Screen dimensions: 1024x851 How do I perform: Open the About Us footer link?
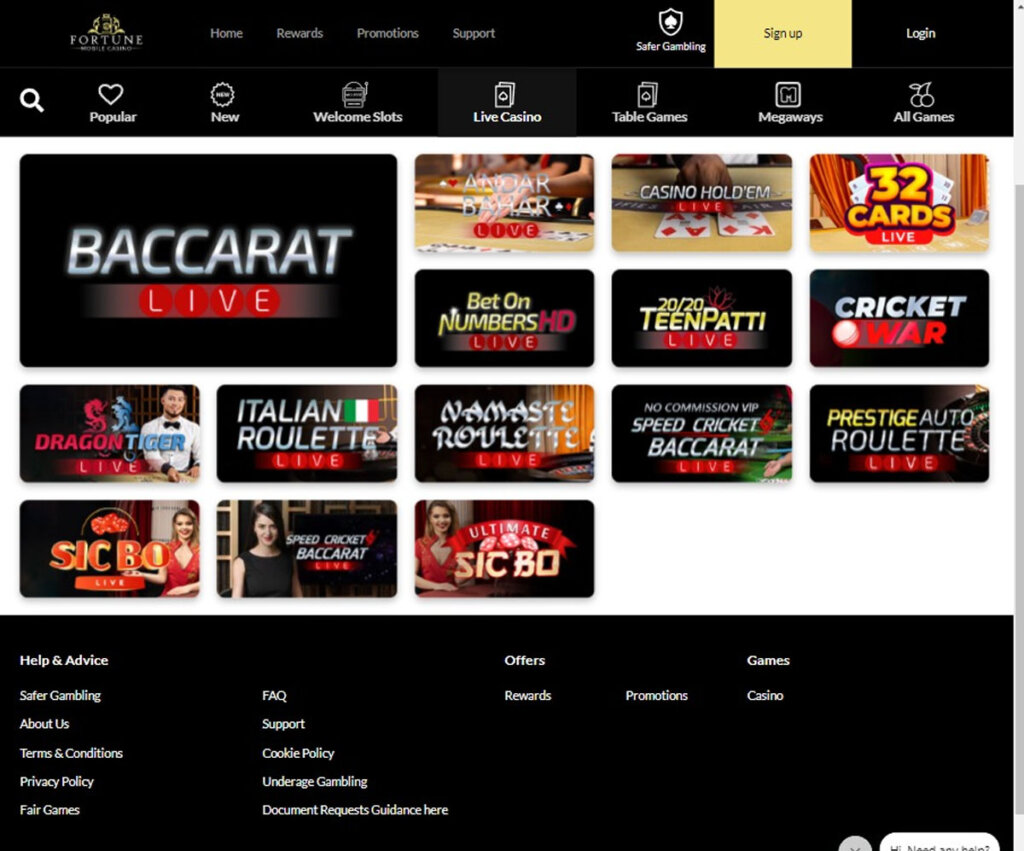(44, 724)
